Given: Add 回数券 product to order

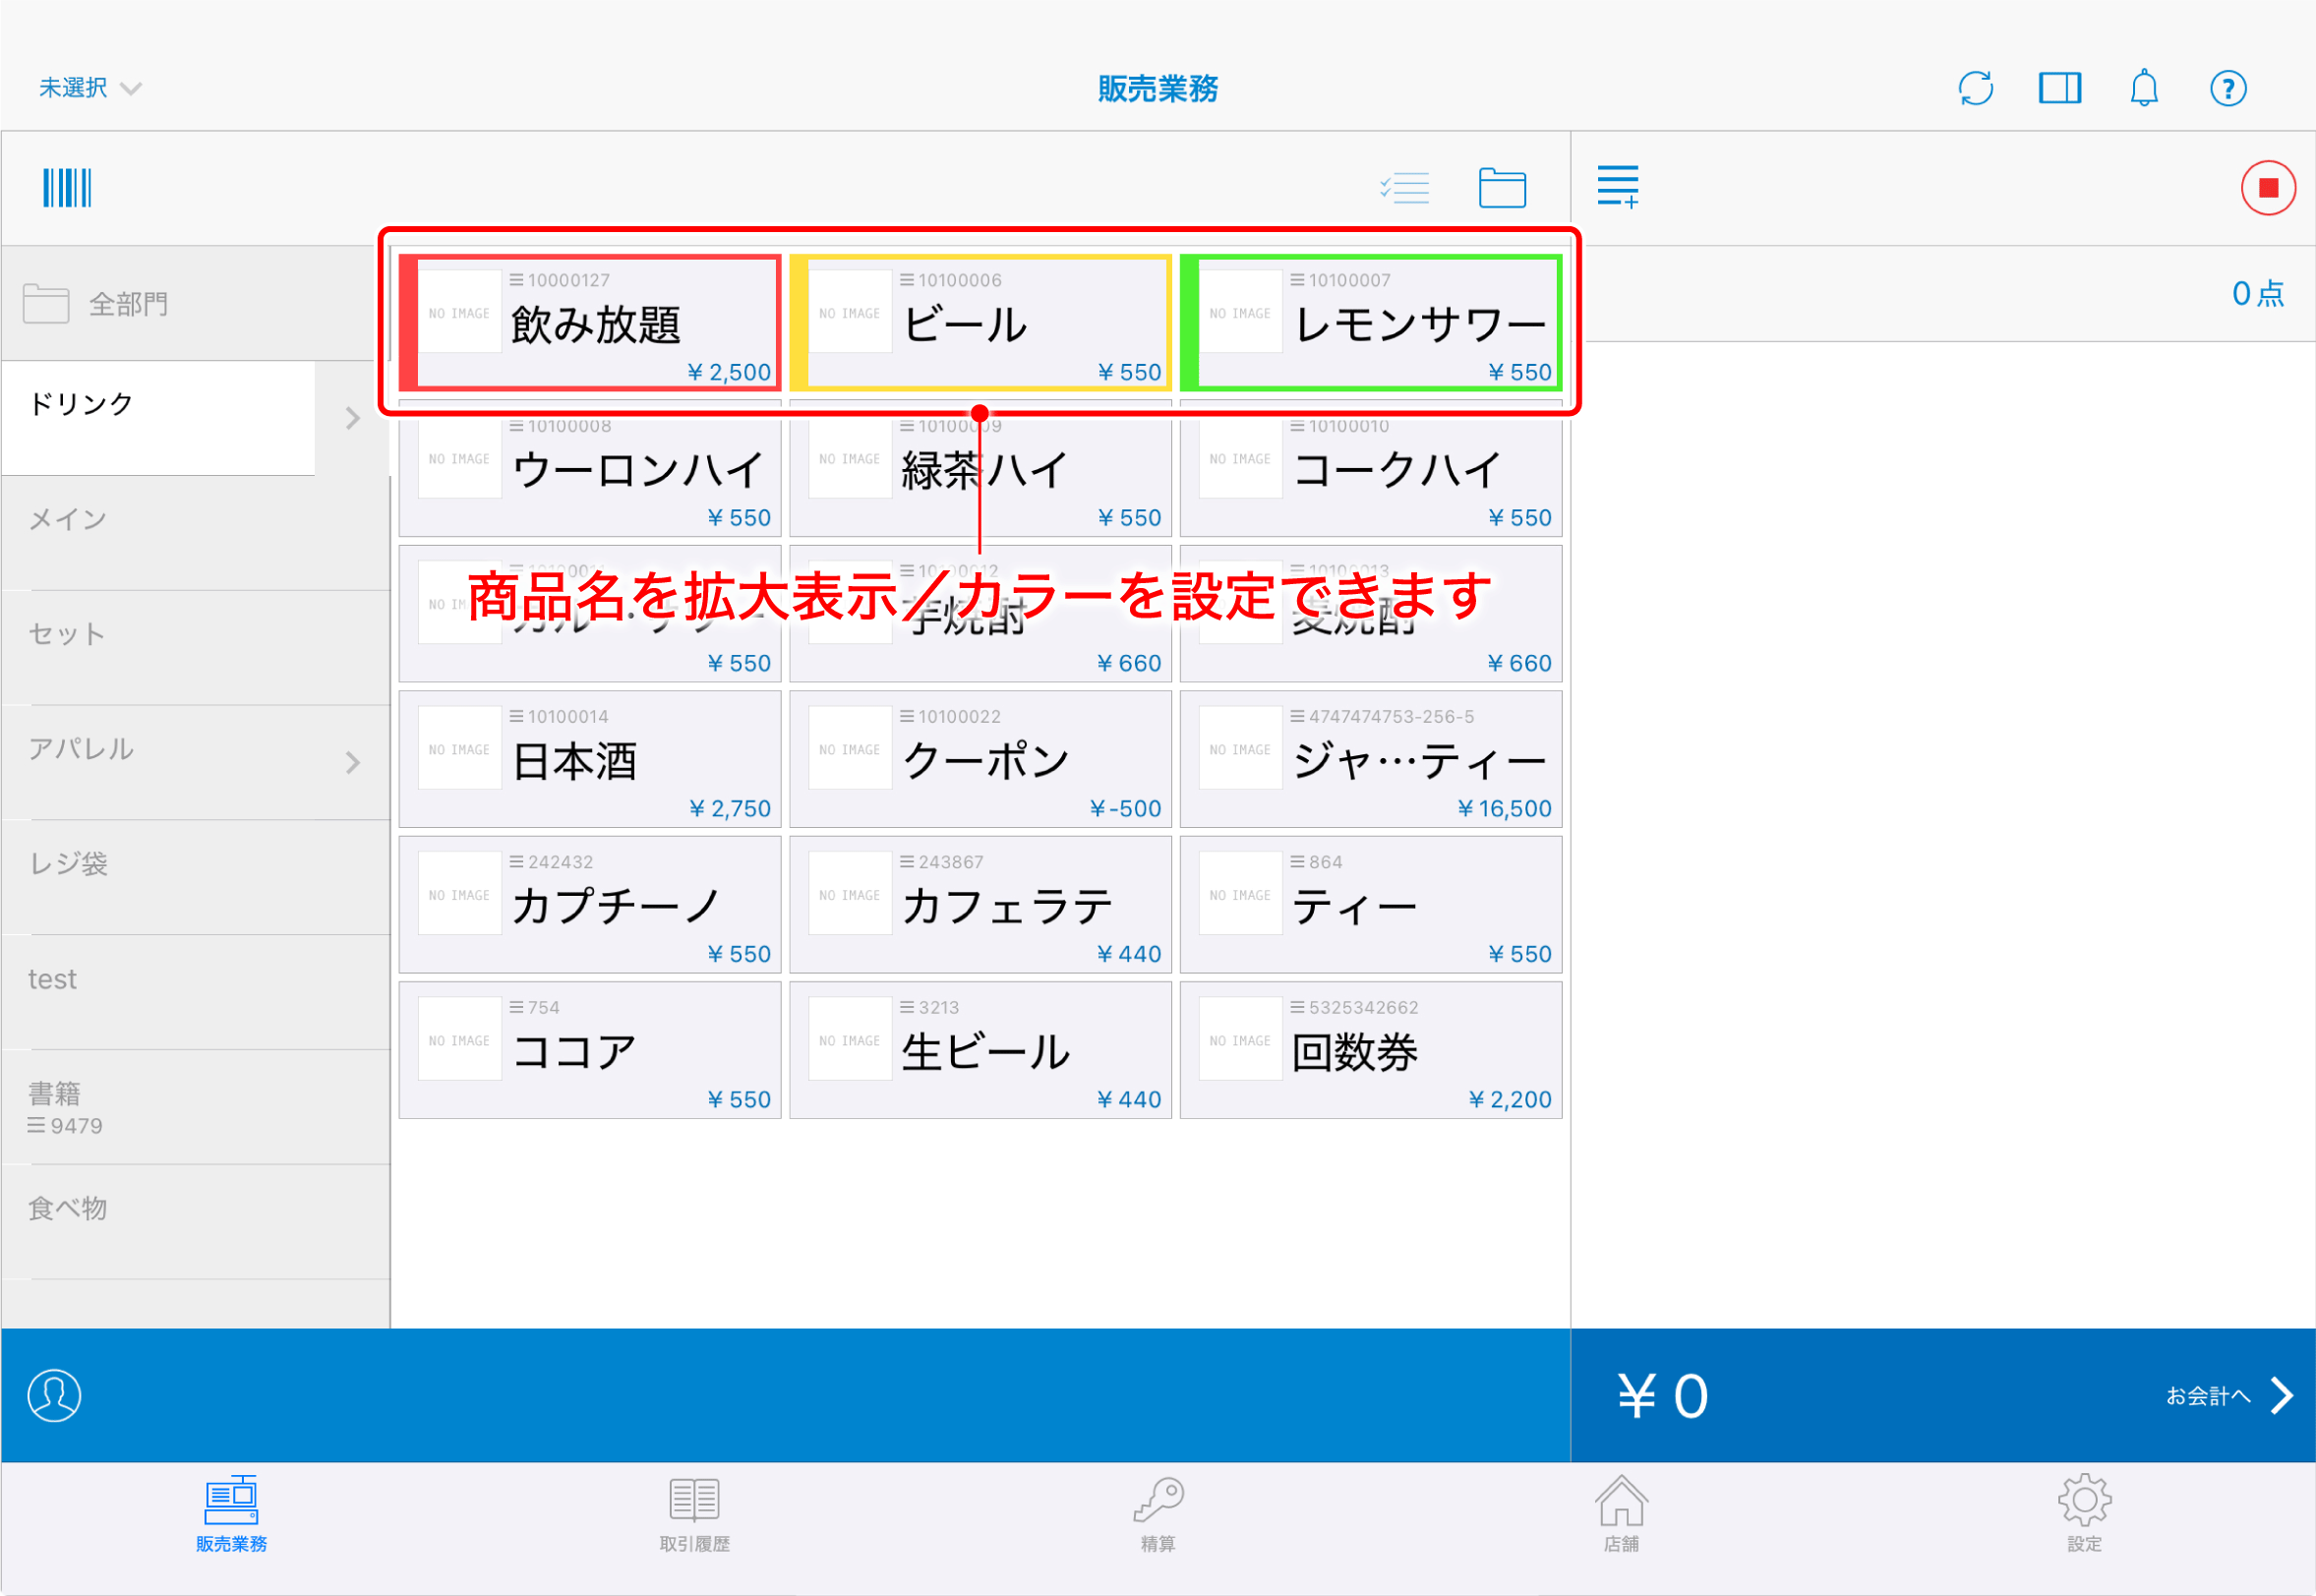Looking at the screenshot, I should (1371, 1050).
